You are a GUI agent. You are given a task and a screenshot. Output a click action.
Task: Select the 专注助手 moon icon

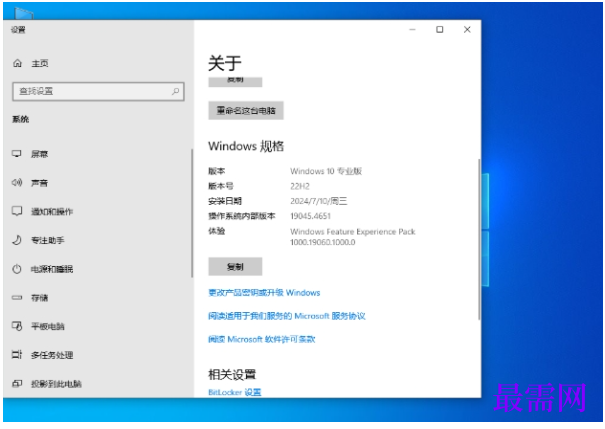coord(17,240)
